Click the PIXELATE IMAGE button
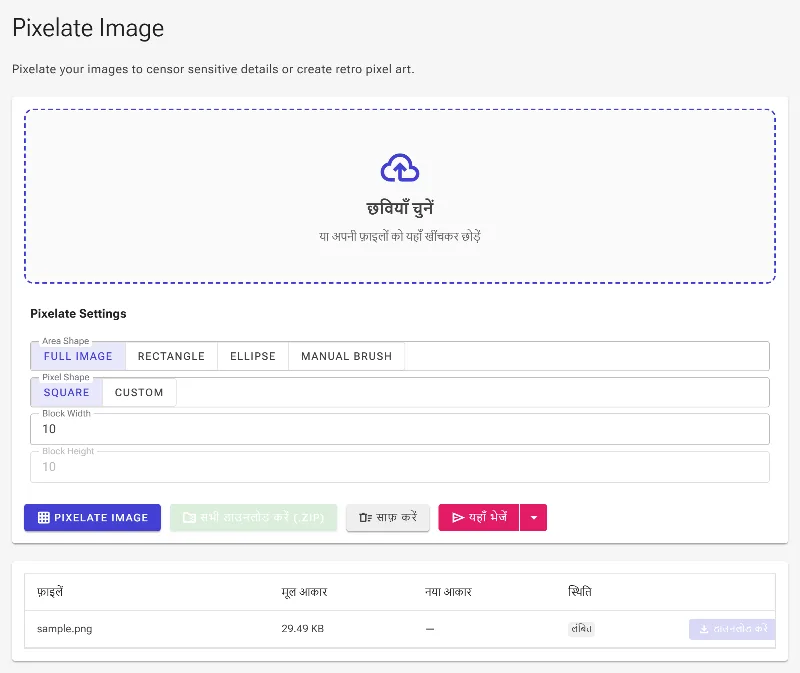Image resolution: width=800 pixels, height=673 pixels. pyautogui.click(x=92, y=517)
